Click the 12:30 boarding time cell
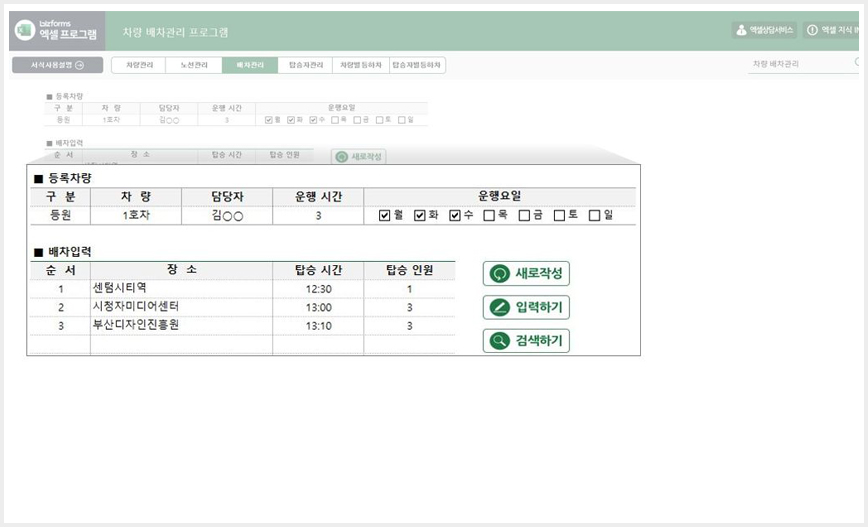Screen dimensions: 868x527 click(318, 289)
